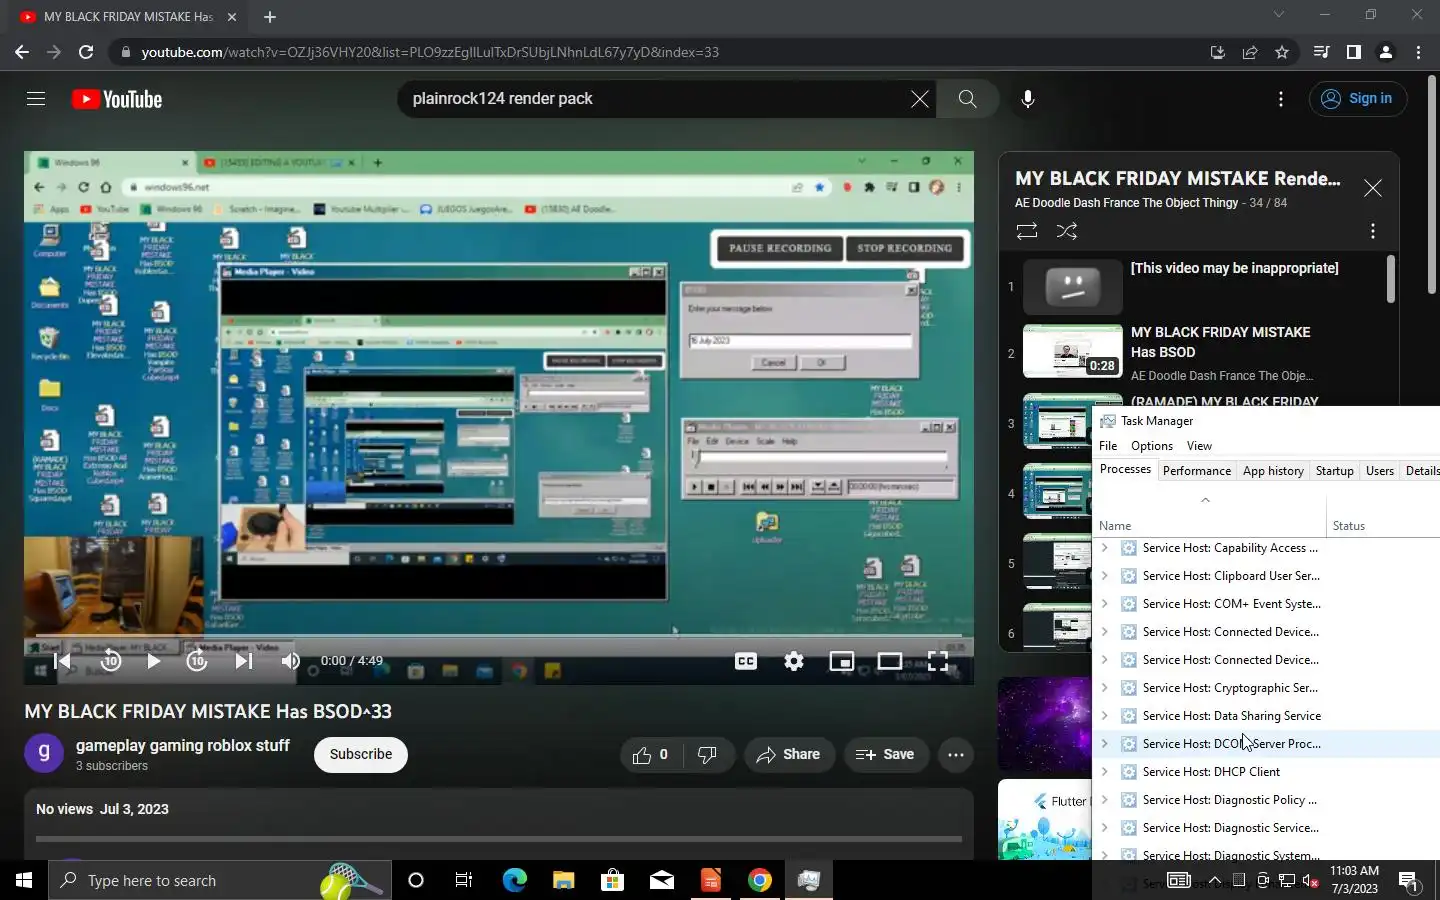This screenshot has width=1440, height=900.
Task: Toggle theater mode
Action: pos(890,661)
